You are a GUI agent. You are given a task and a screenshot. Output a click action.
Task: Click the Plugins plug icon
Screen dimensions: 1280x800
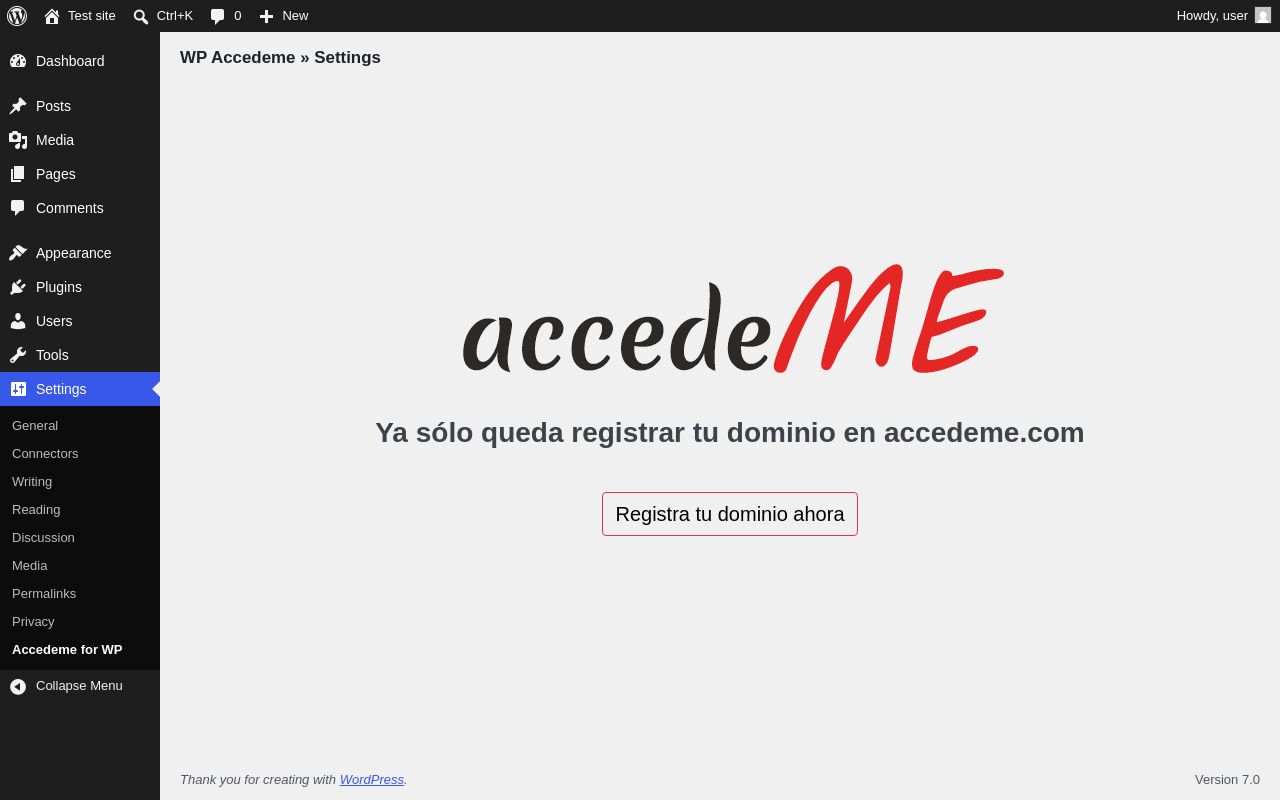click(18, 287)
